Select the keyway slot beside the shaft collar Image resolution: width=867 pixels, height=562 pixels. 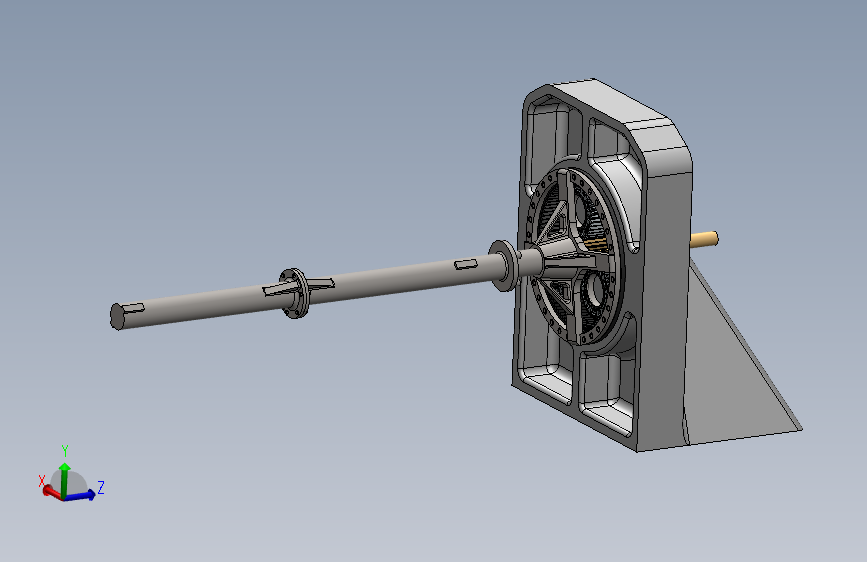coord(466,264)
